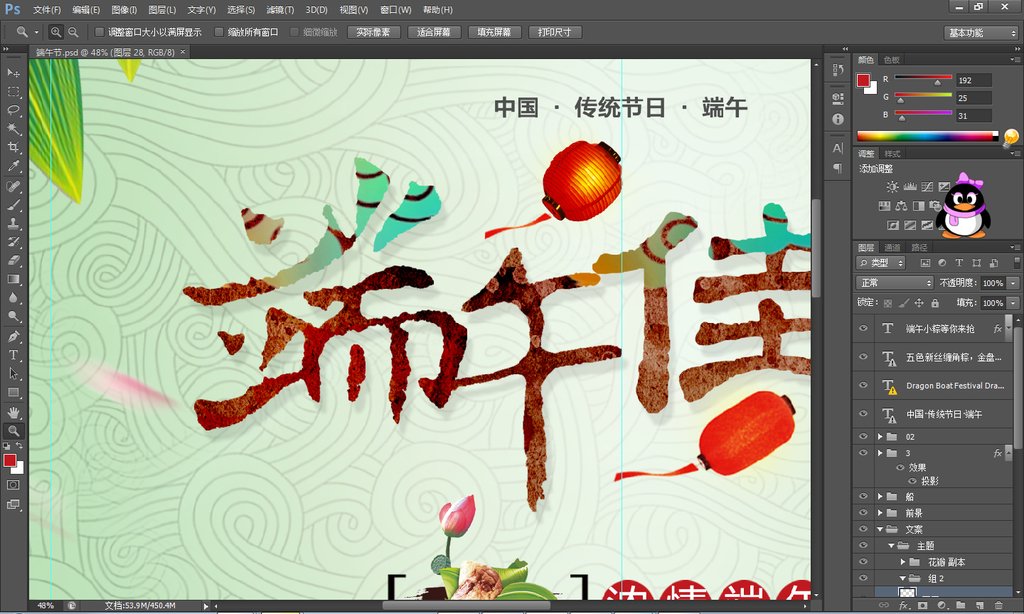Select the Brightness/Contrast adjustment icon
Viewport: 1024px width, 614px height.
(x=893, y=187)
